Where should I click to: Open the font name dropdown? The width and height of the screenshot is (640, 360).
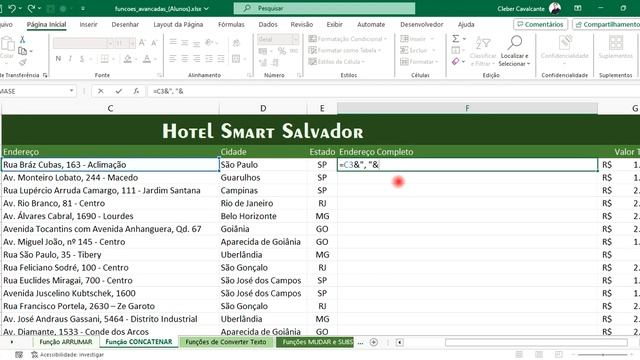click(x=110, y=43)
